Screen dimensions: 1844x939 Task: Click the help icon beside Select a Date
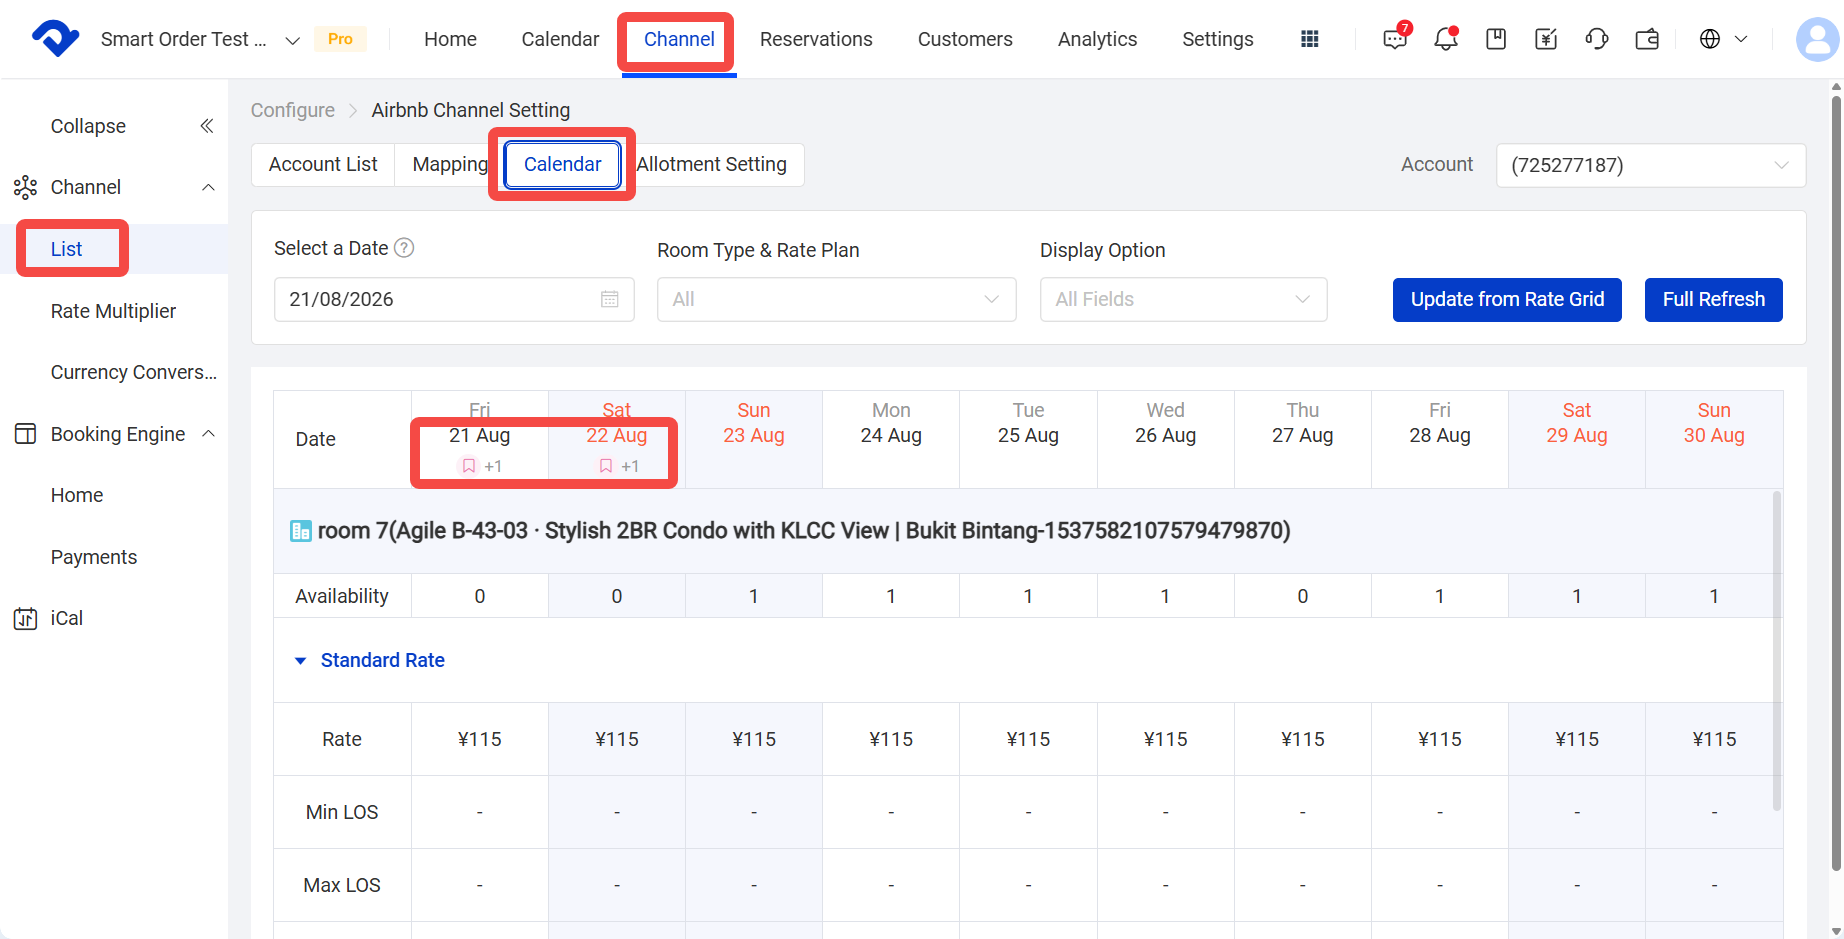coord(404,248)
